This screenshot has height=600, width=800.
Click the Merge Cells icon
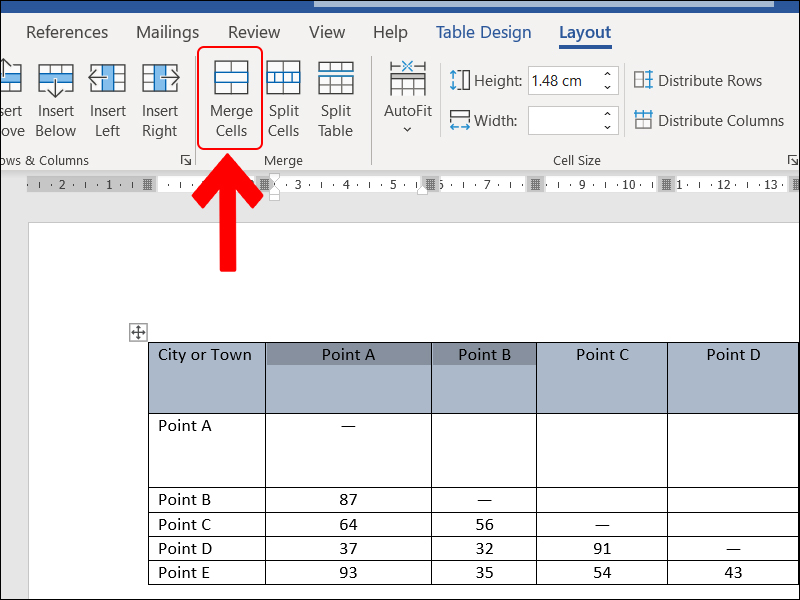231,99
